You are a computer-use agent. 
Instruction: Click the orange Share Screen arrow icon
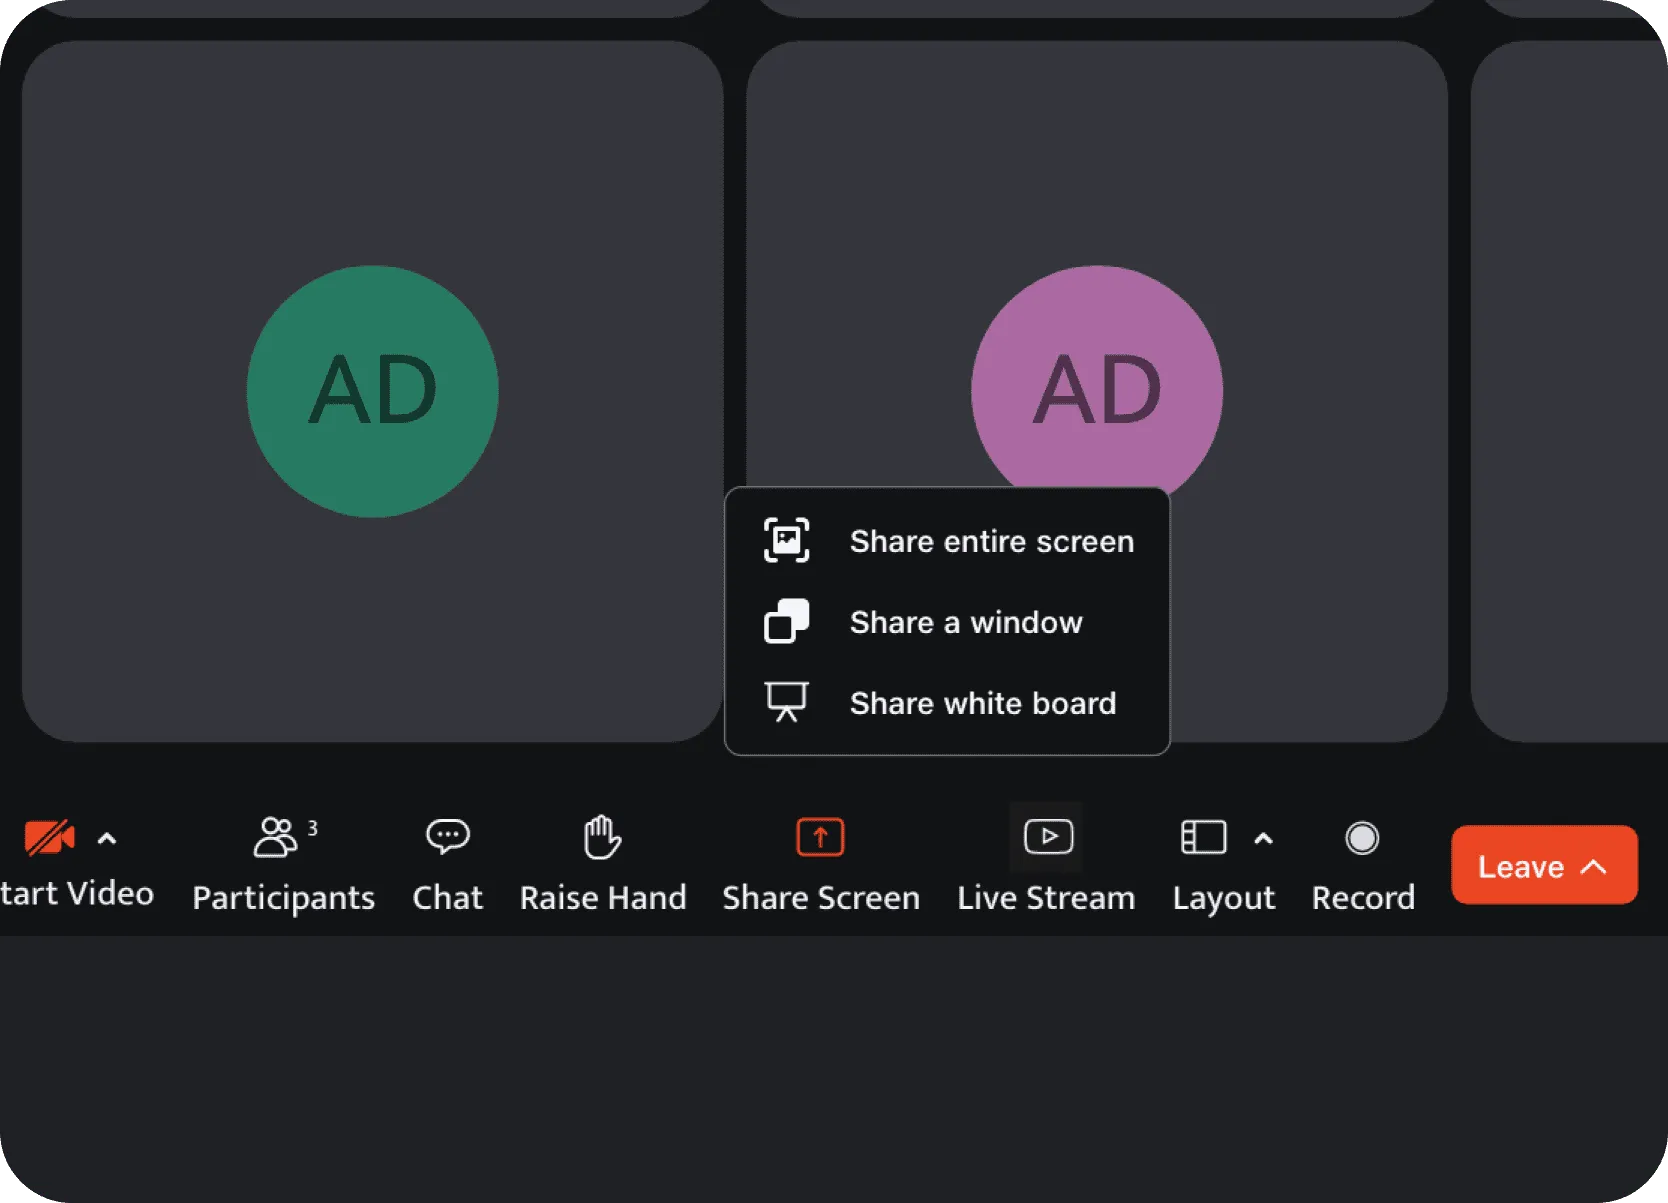tap(820, 837)
